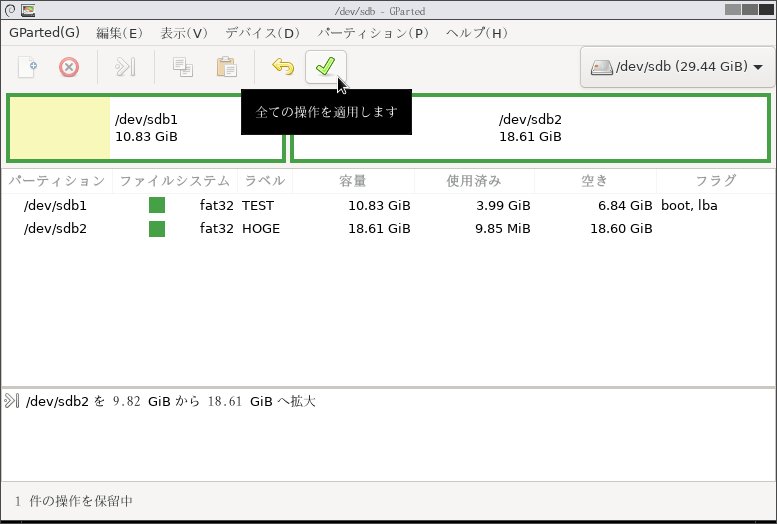Click the 3.99 GiB used cell

coord(503,205)
